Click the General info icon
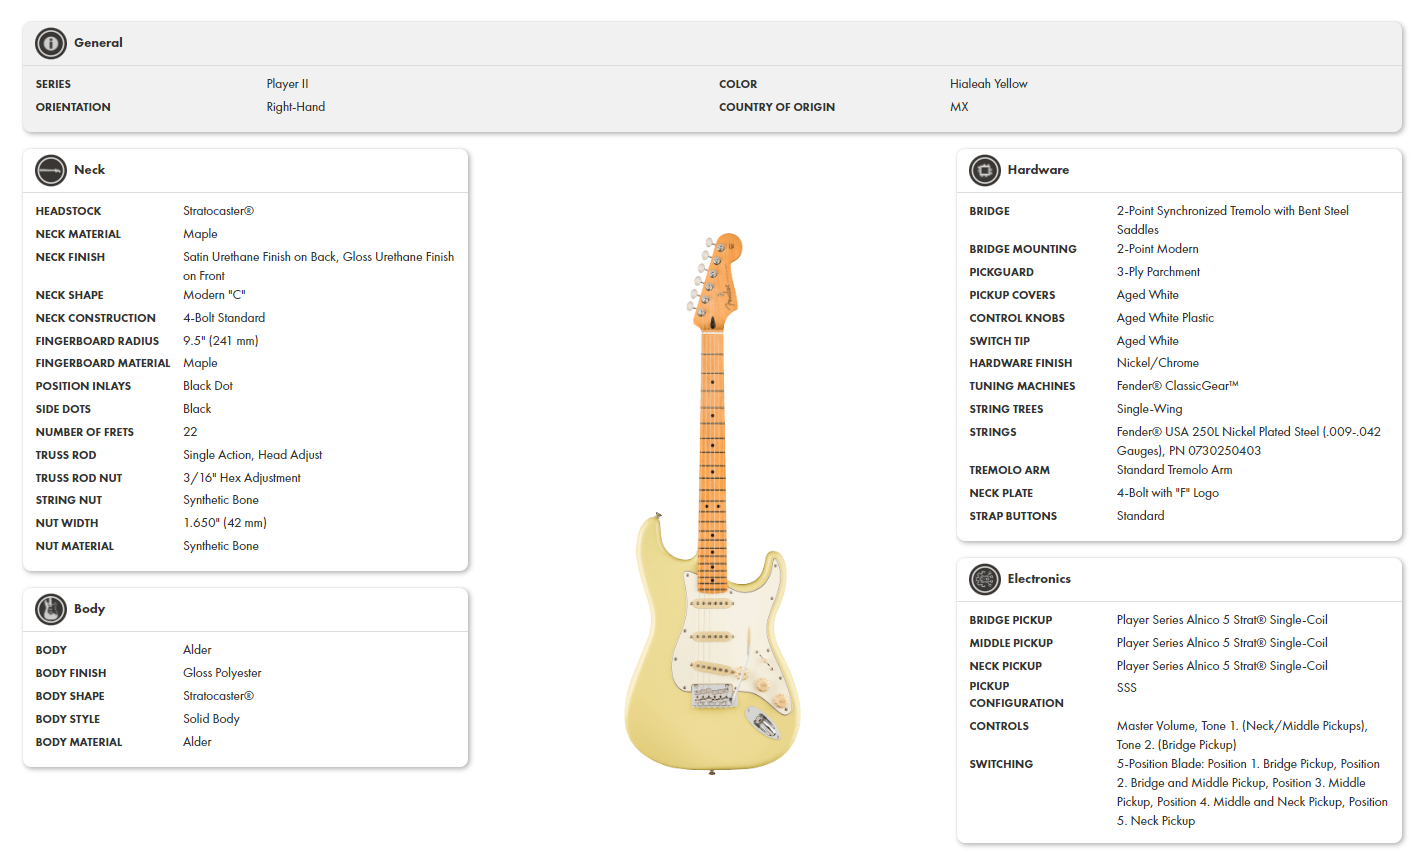Screen dimensions: 1413x852 51,43
